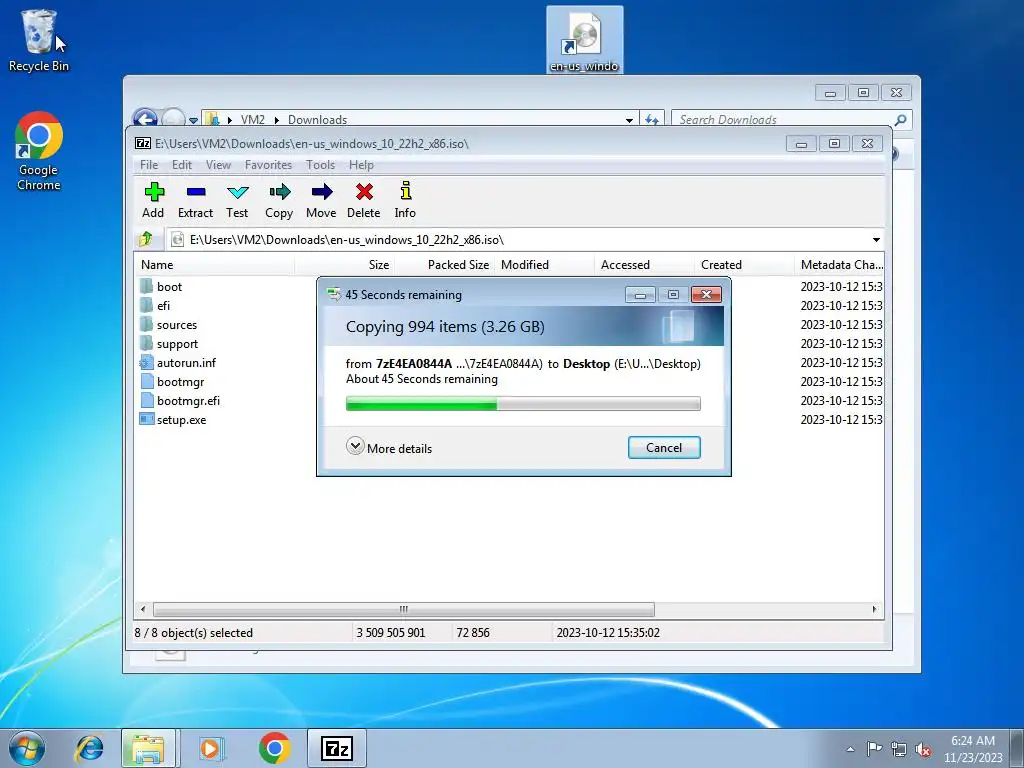Screen dimensions: 1024x768
Task: Launch Internet Explorer from the taskbar
Action: 89,748
